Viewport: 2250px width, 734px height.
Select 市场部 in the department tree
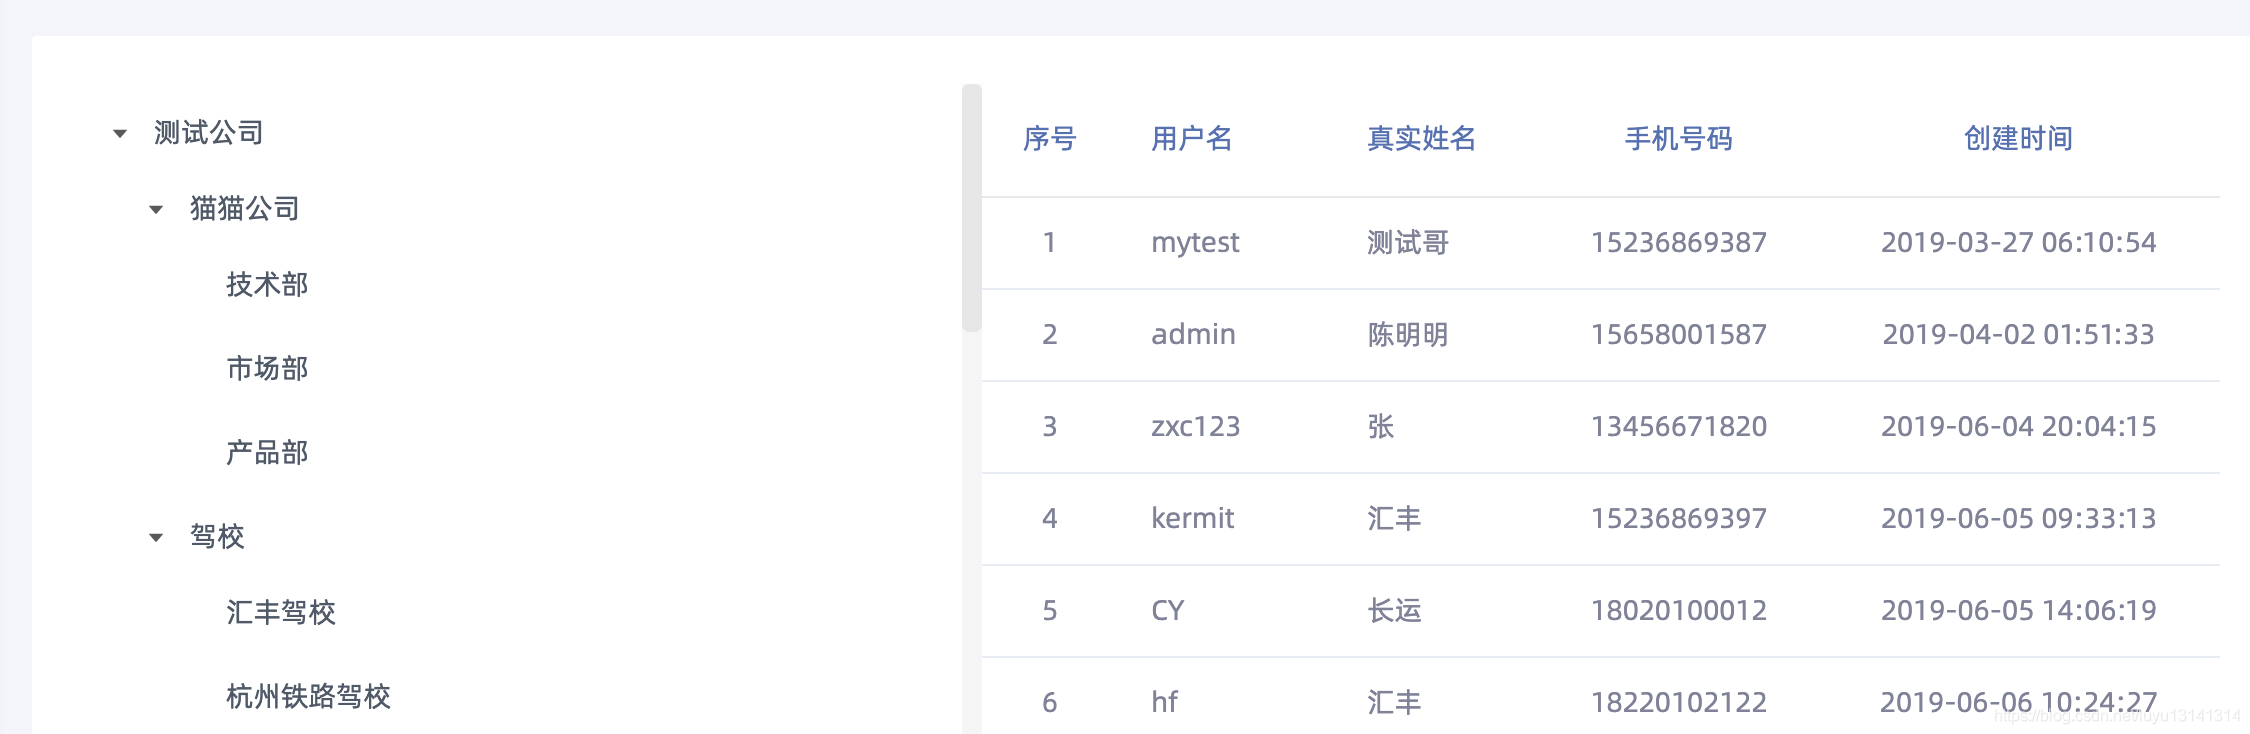pyautogui.click(x=267, y=369)
